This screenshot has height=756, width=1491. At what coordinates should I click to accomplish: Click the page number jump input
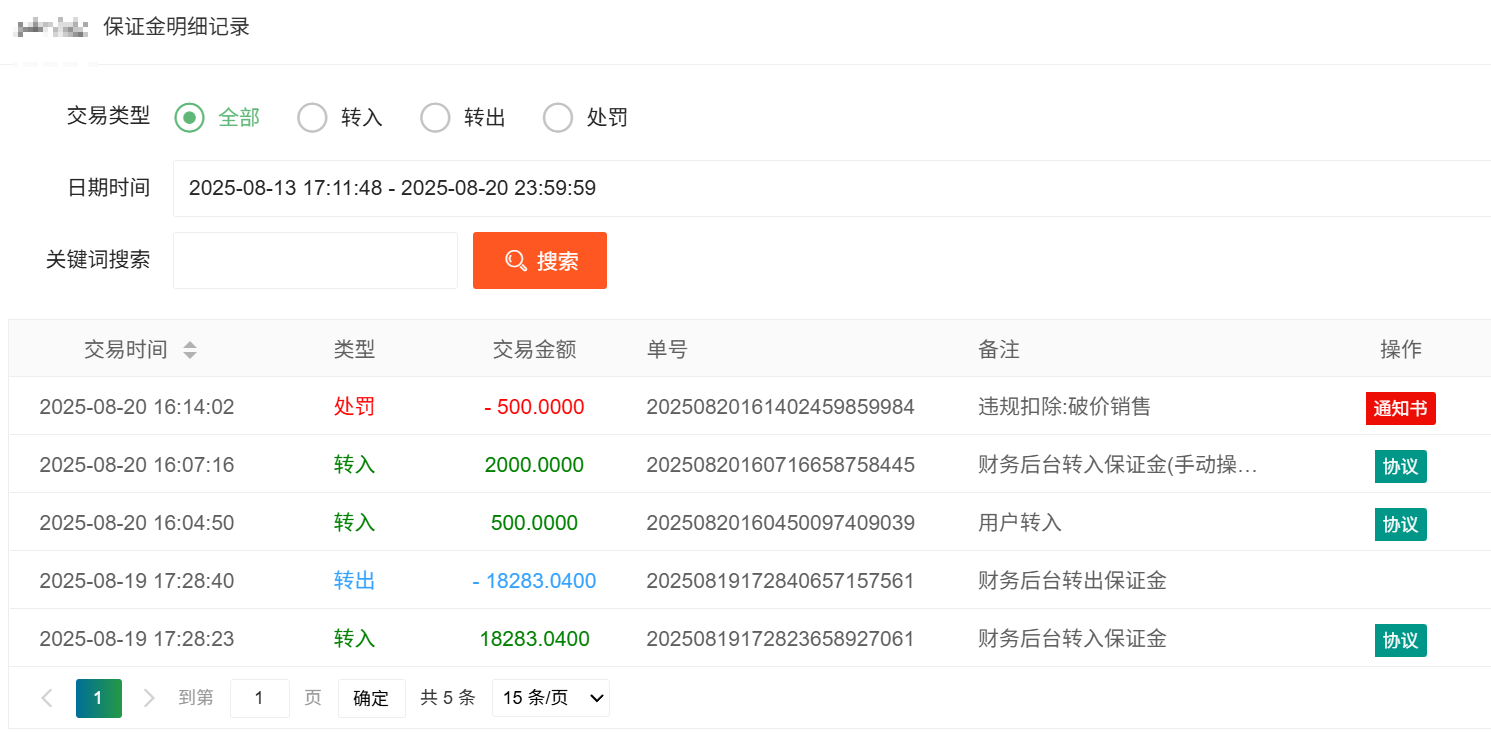tap(259, 698)
